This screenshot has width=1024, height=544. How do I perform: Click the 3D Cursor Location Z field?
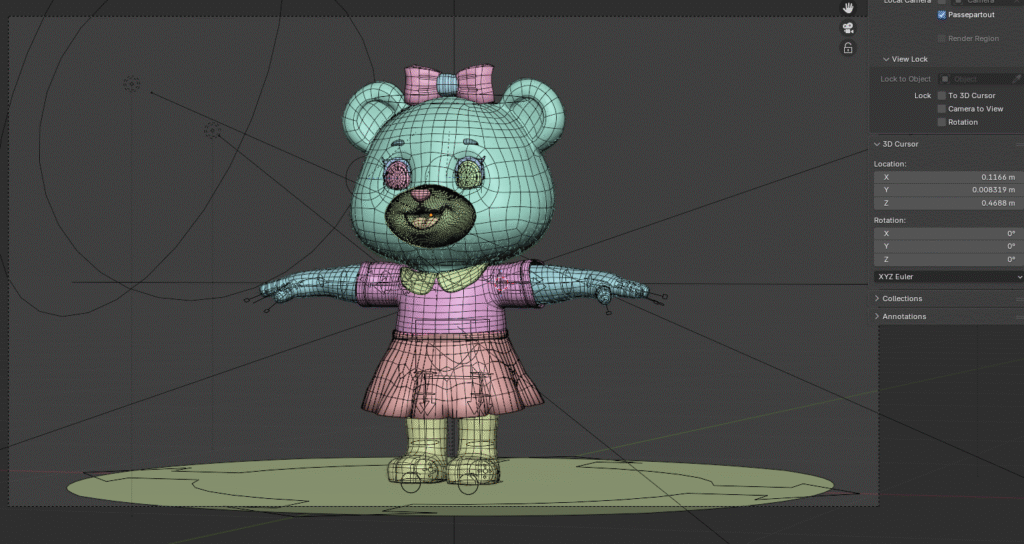(948, 203)
